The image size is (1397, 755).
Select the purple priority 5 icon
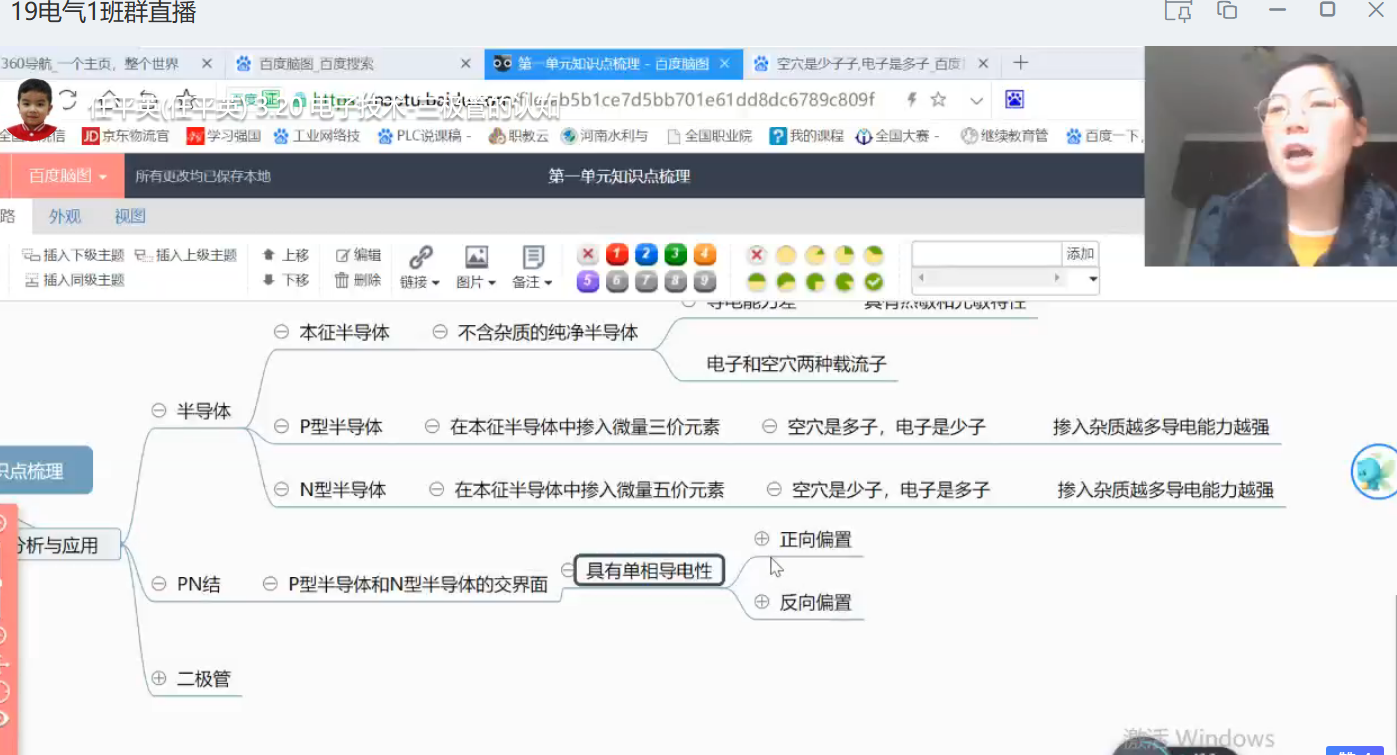(588, 282)
